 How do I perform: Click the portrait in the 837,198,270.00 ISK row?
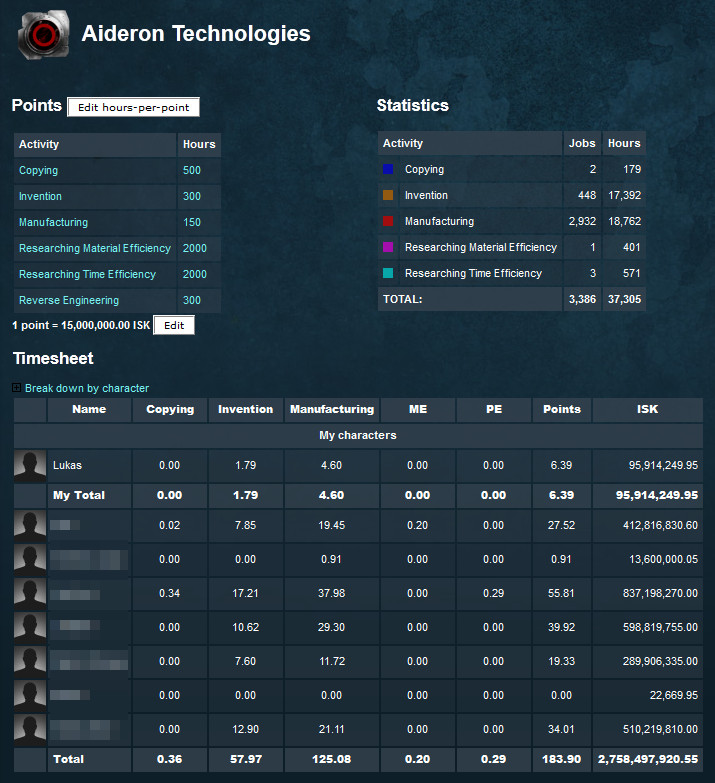[30, 593]
